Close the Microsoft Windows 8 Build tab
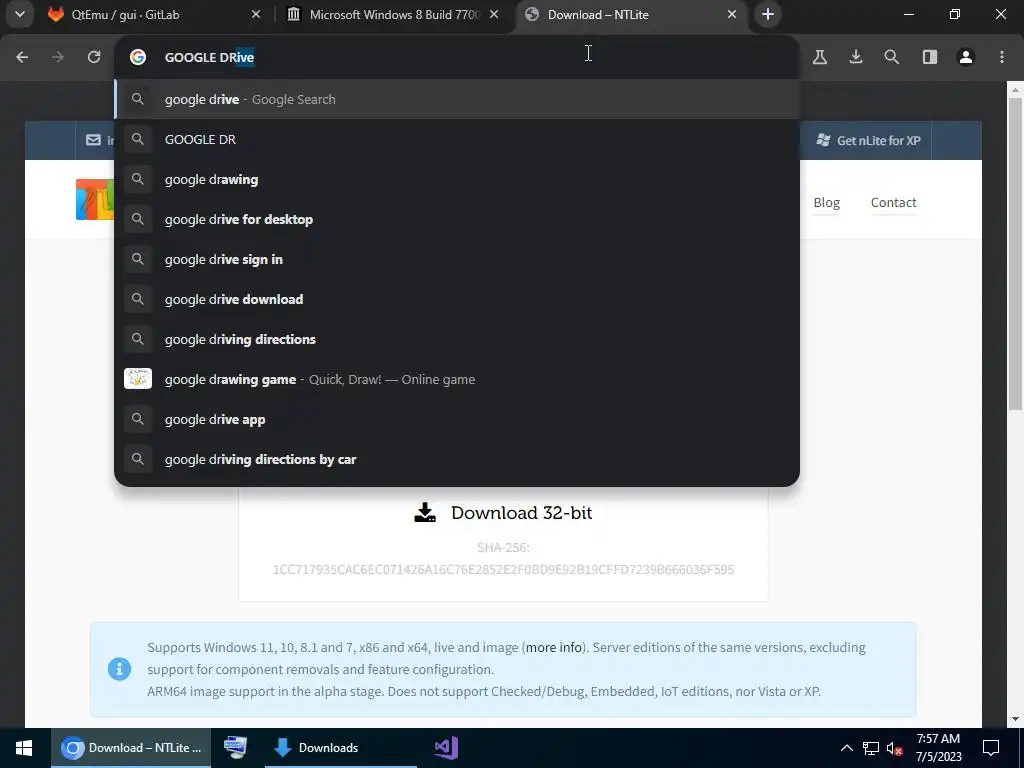 click(494, 14)
